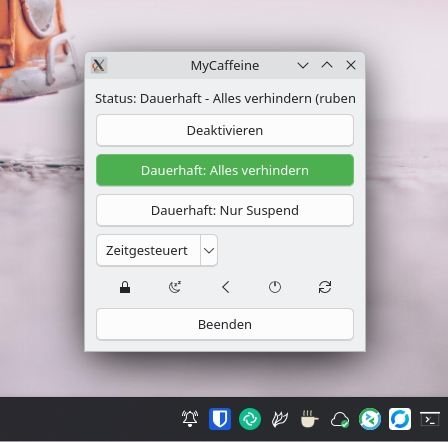Screen dimensions: 448x442
Task: Open the coffee cup tray icon
Action: tap(310, 419)
